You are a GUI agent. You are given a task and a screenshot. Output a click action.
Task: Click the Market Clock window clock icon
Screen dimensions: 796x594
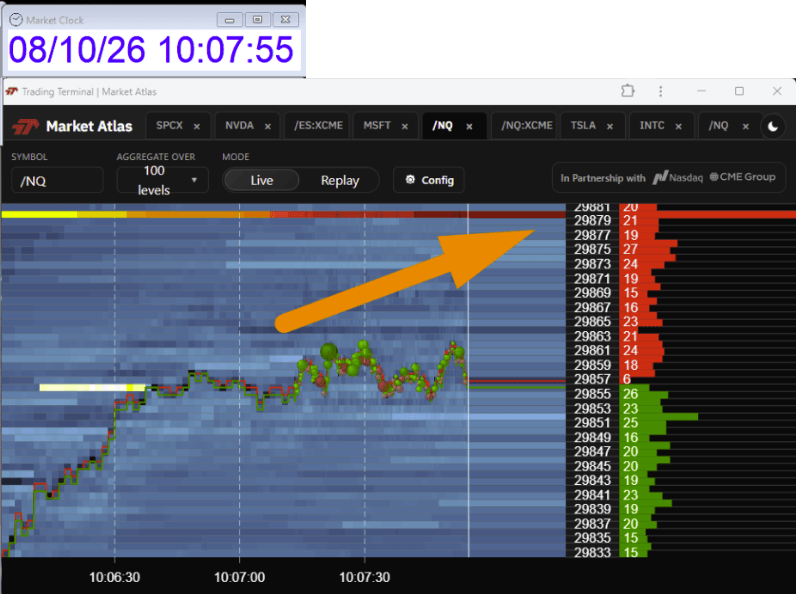[16, 20]
